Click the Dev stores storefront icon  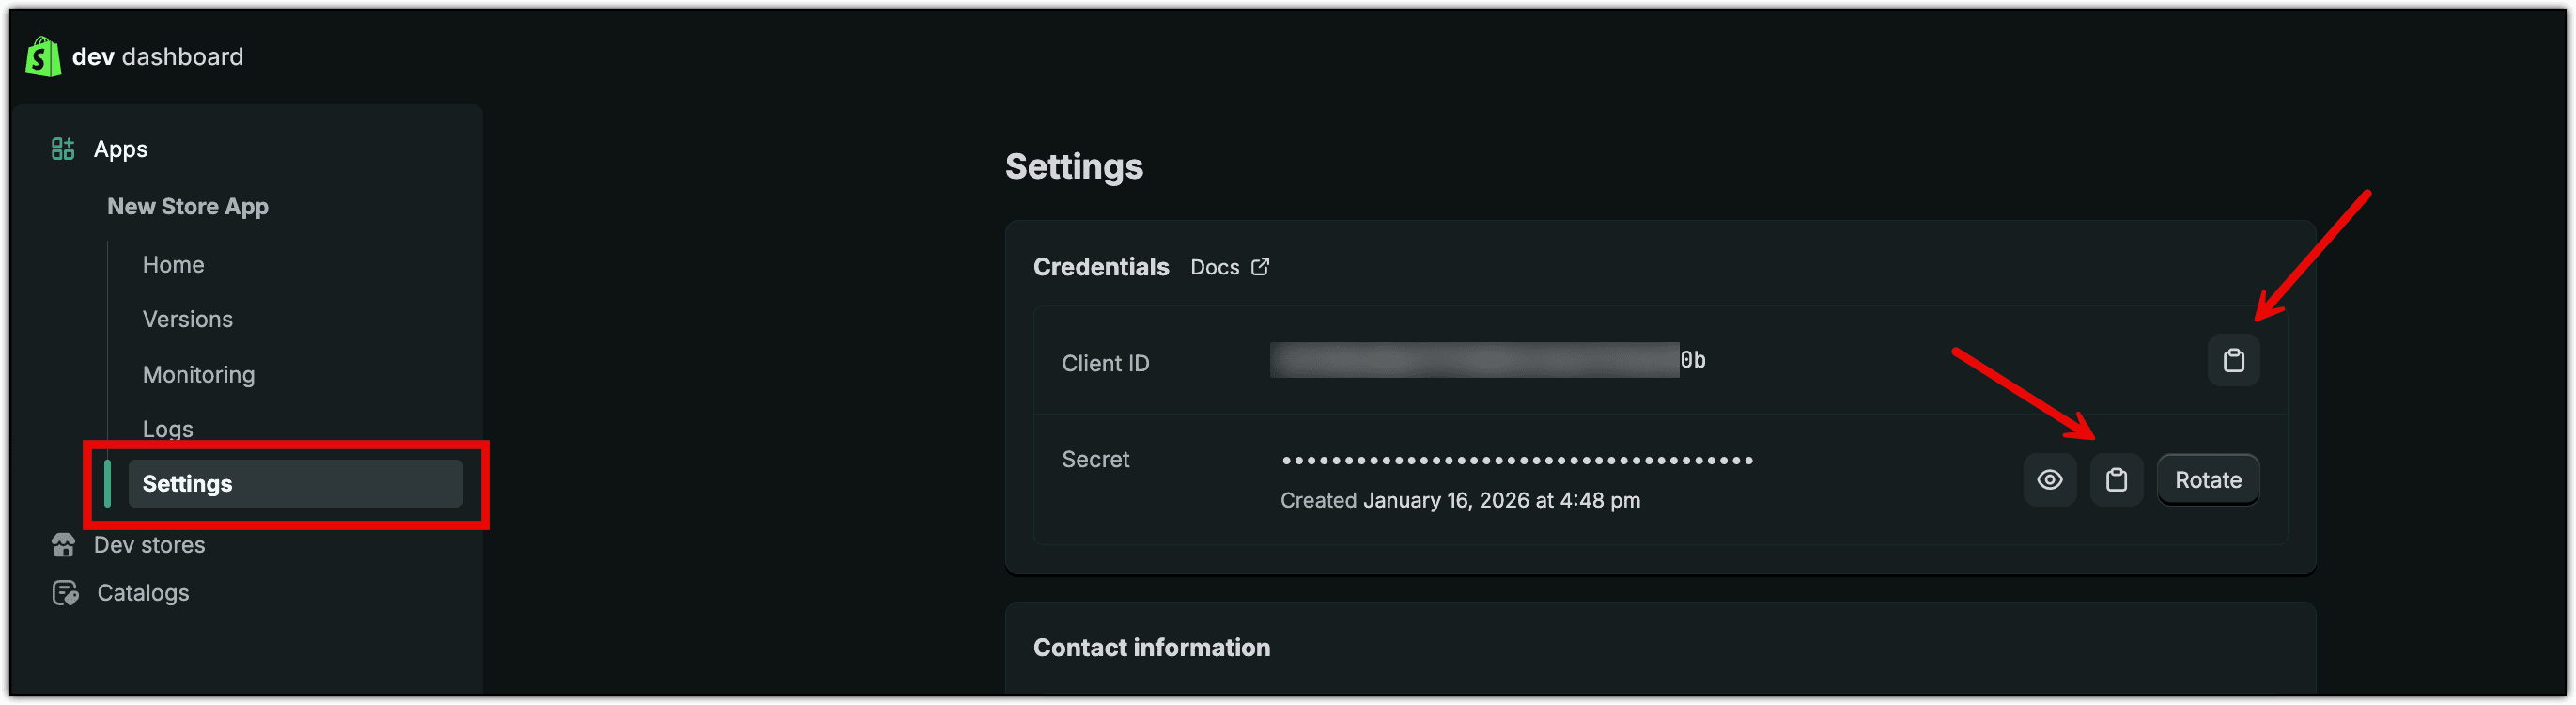coord(63,545)
